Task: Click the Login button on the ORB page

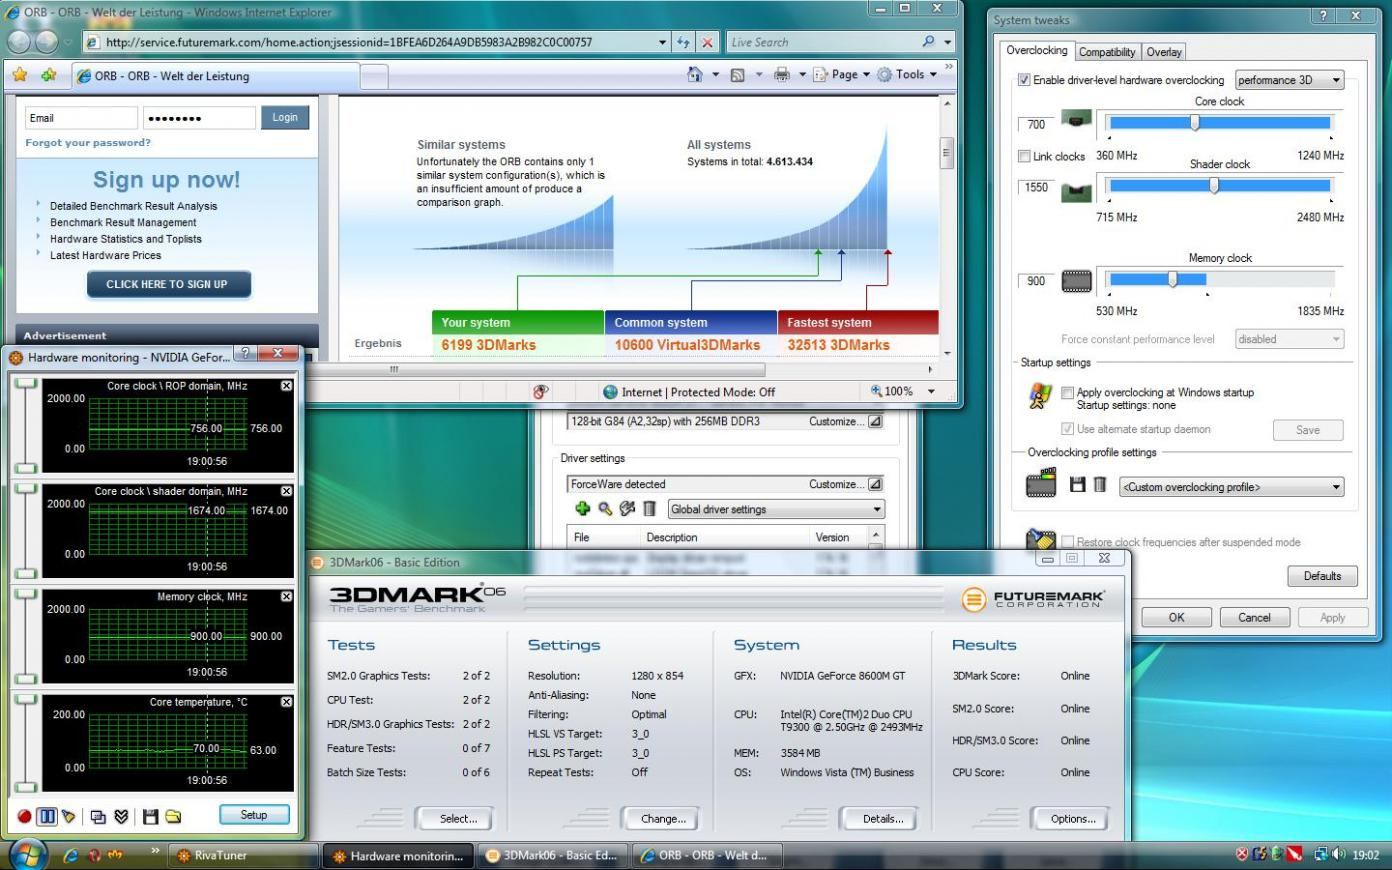Action: coord(285,117)
